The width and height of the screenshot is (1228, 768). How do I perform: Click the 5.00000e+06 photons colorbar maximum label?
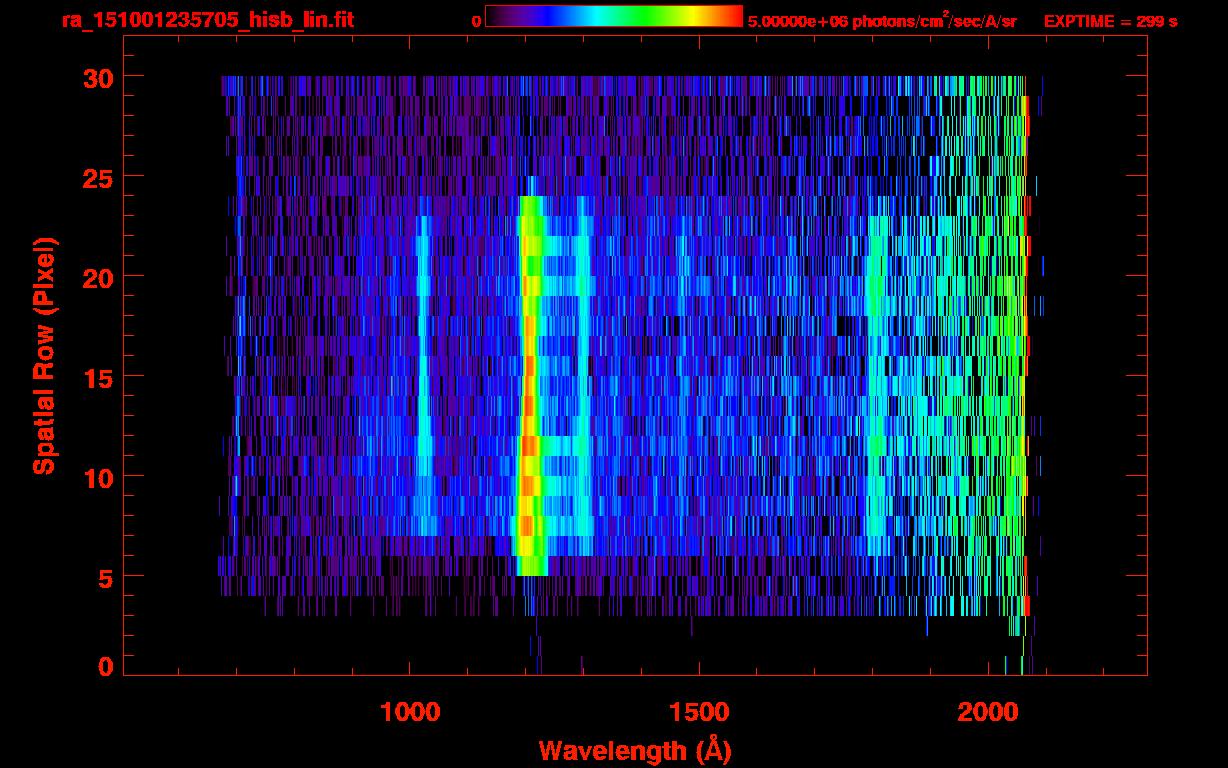point(882,21)
